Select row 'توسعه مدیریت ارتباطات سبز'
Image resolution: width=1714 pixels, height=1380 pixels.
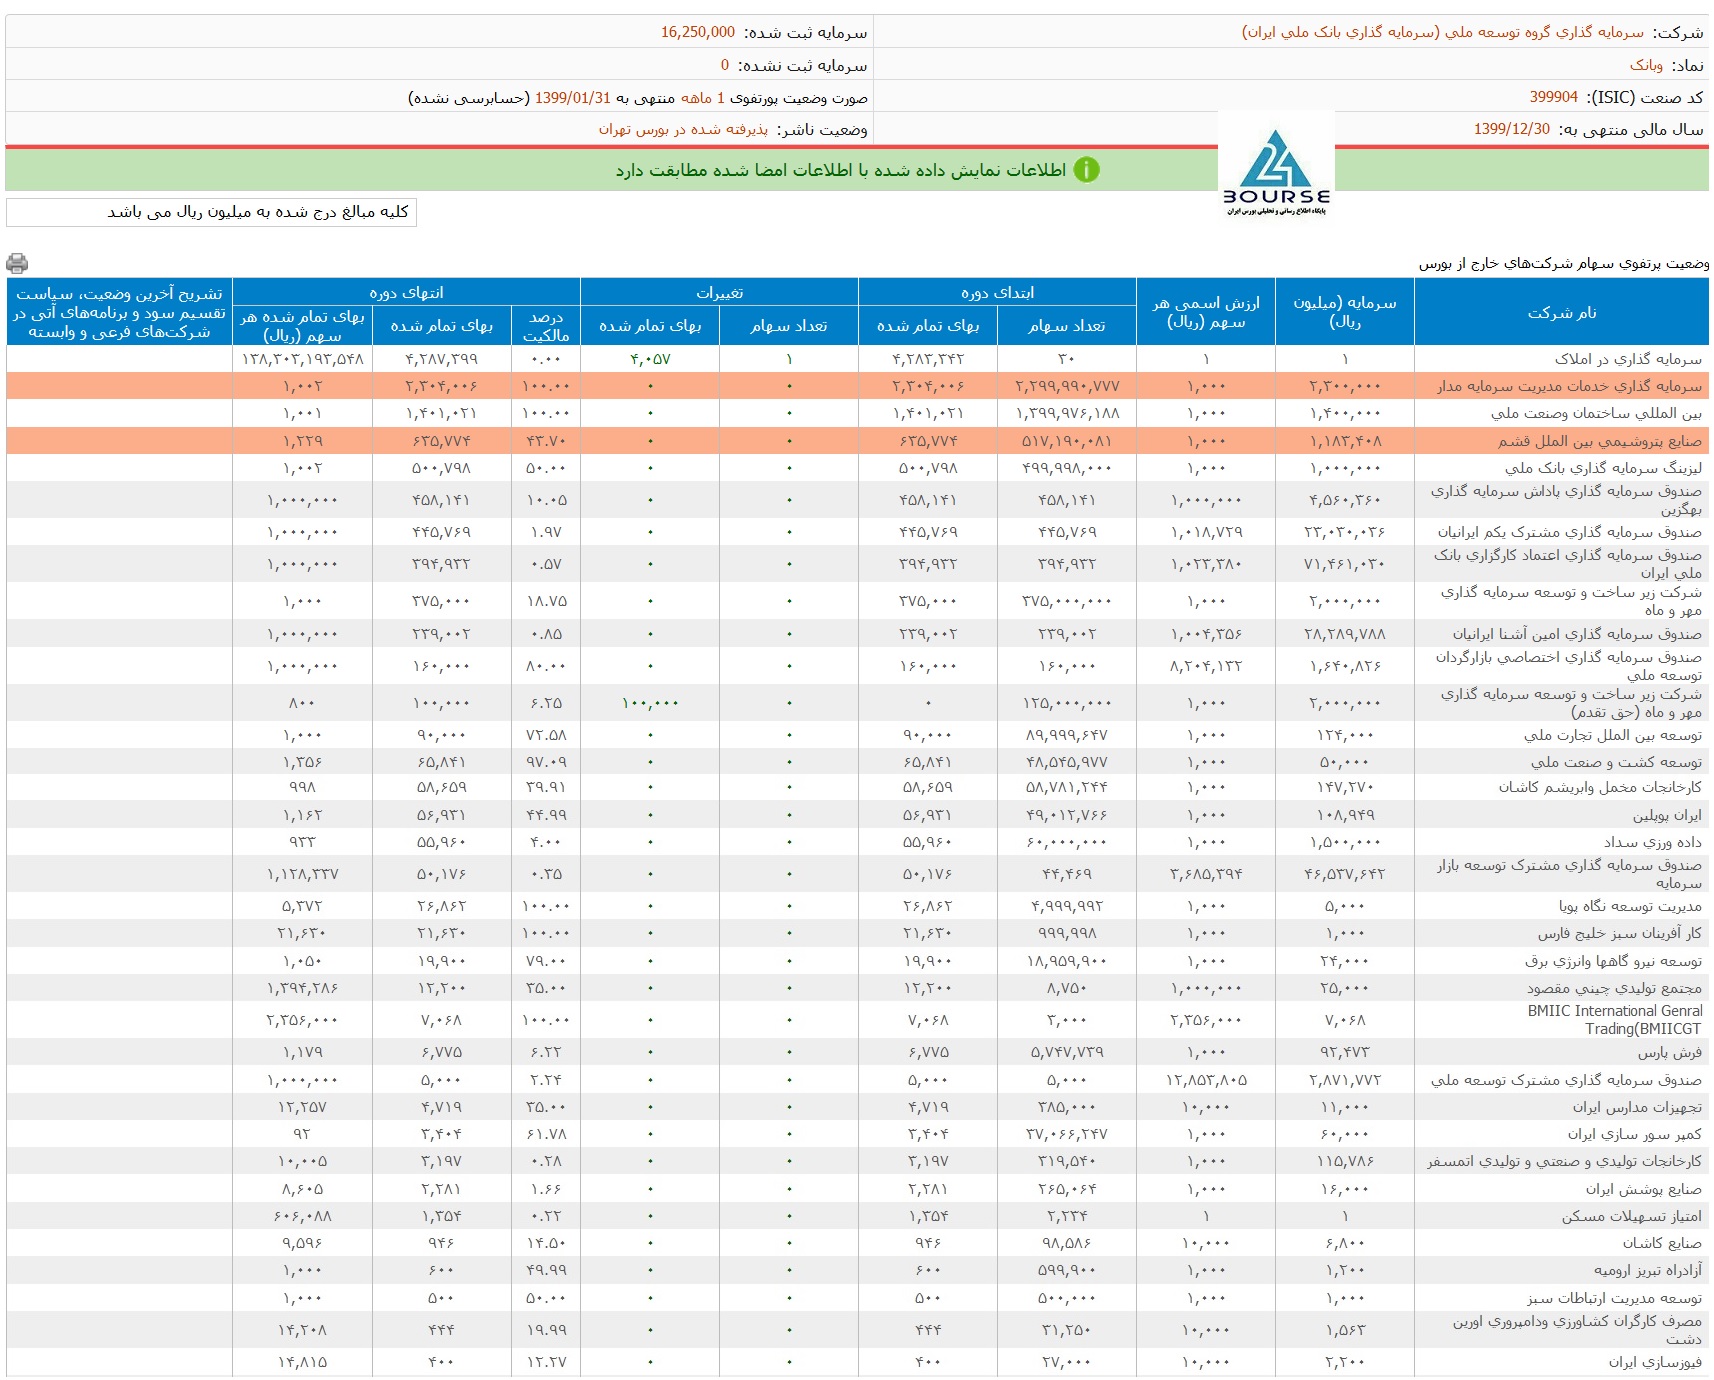click(x=858, y=1298)
